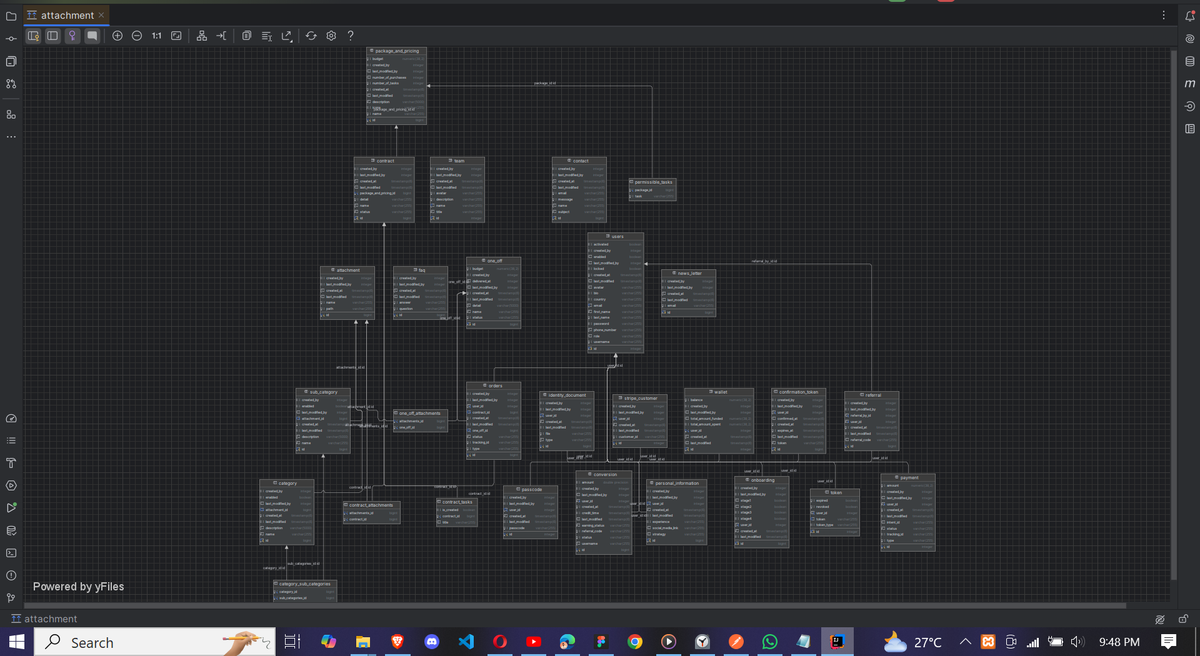Screen dimensions: 1200x656
Task: Zoom in on the diagram
Action: point(117,35)
